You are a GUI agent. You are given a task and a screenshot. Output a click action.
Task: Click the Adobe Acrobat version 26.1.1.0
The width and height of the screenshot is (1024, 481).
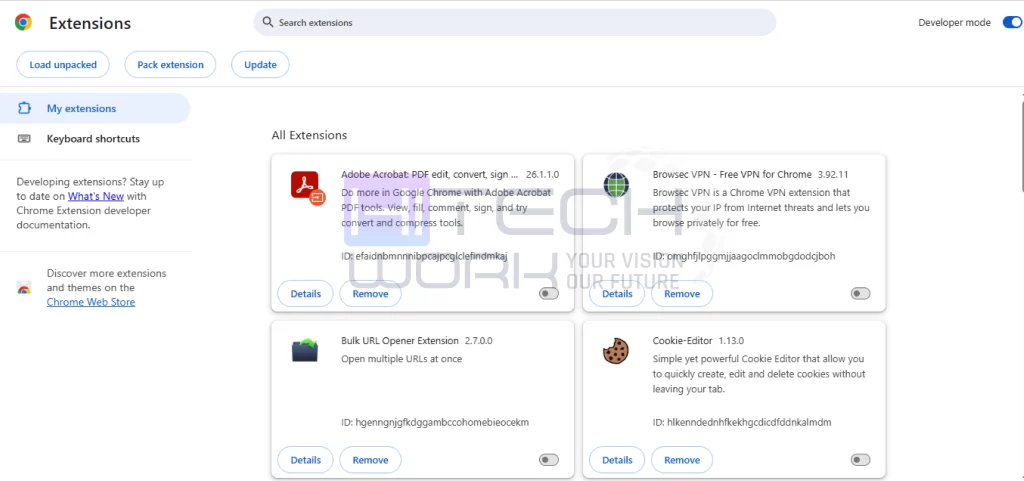[542, 175]
